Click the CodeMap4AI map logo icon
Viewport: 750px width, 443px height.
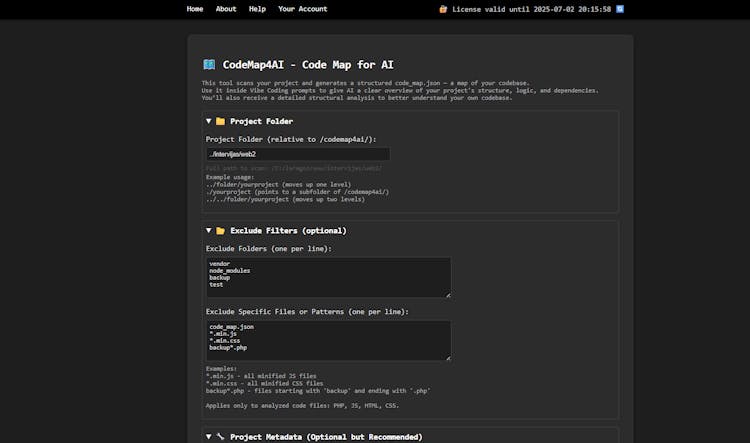point(208,64)
